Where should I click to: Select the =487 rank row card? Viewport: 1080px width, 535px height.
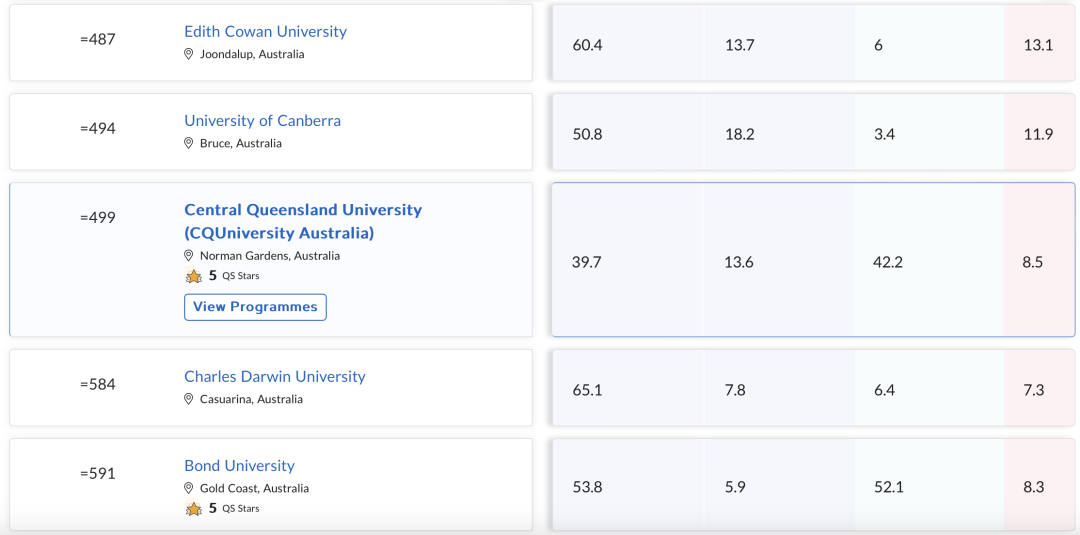[271, 43]
